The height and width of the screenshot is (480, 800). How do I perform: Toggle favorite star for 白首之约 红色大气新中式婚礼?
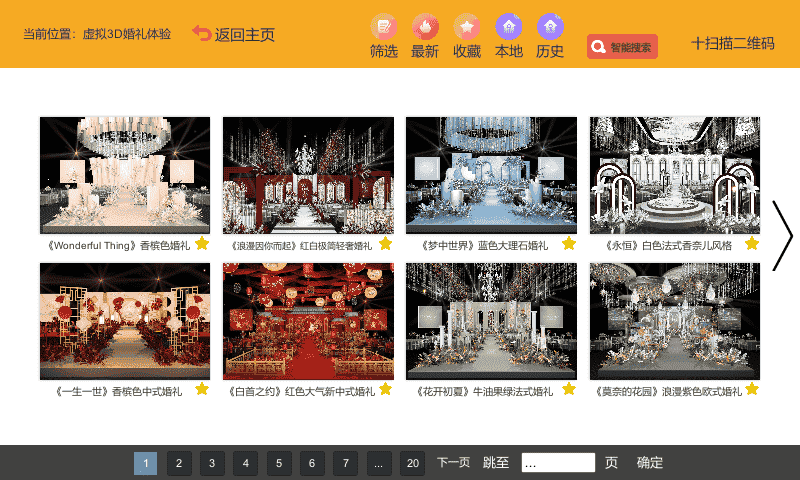click(386, 390)
